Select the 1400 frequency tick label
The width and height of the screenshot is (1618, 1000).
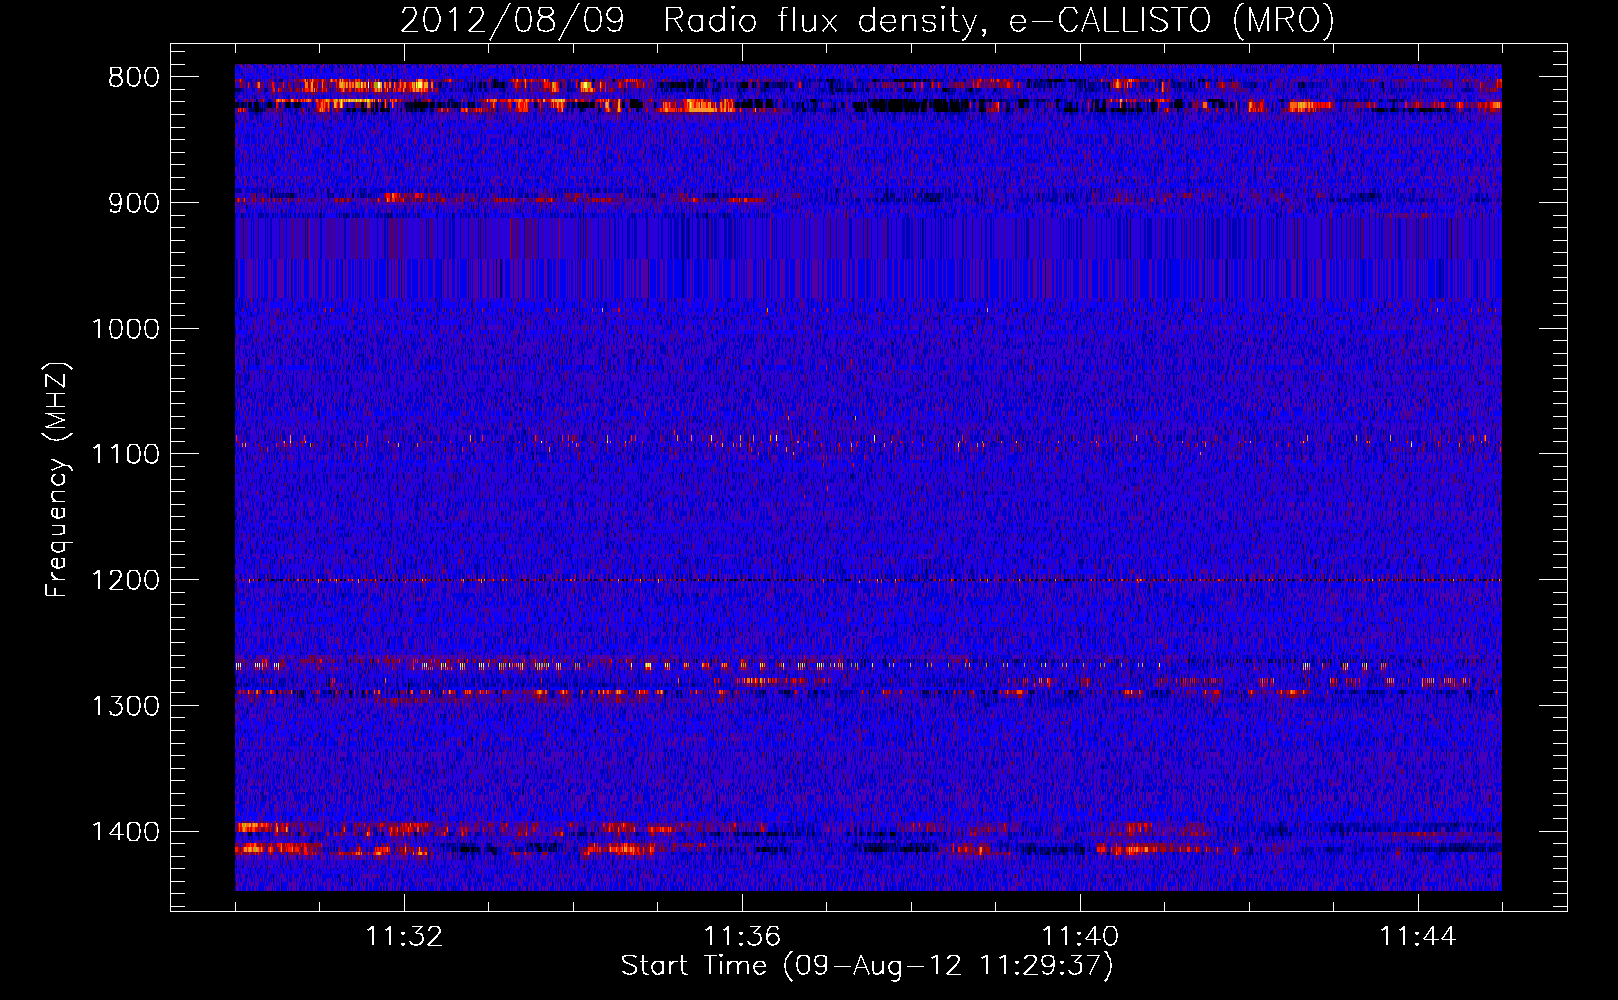click(x=126, y=832)
